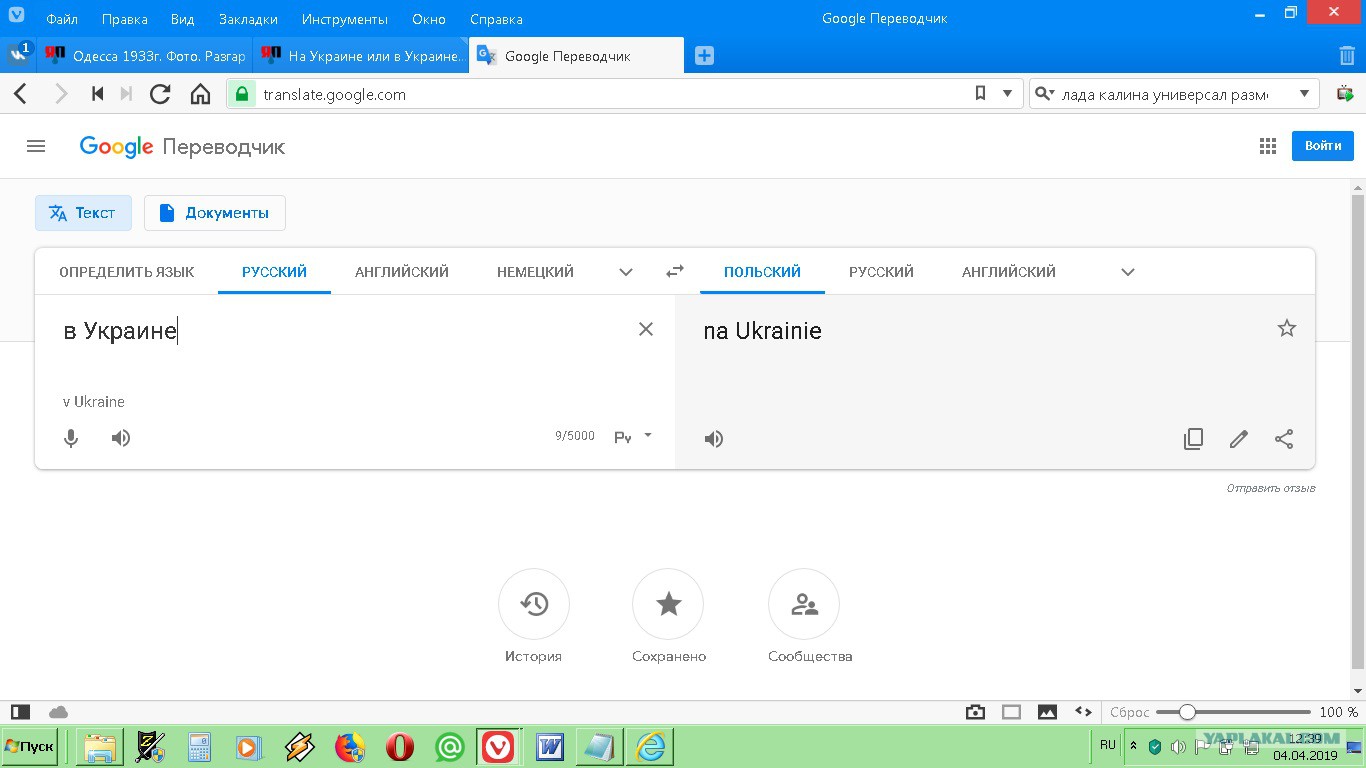This screenshot has height=768, width=1366.
Task: Switch to Документы translation mode
Action: (x=215, y=213)
